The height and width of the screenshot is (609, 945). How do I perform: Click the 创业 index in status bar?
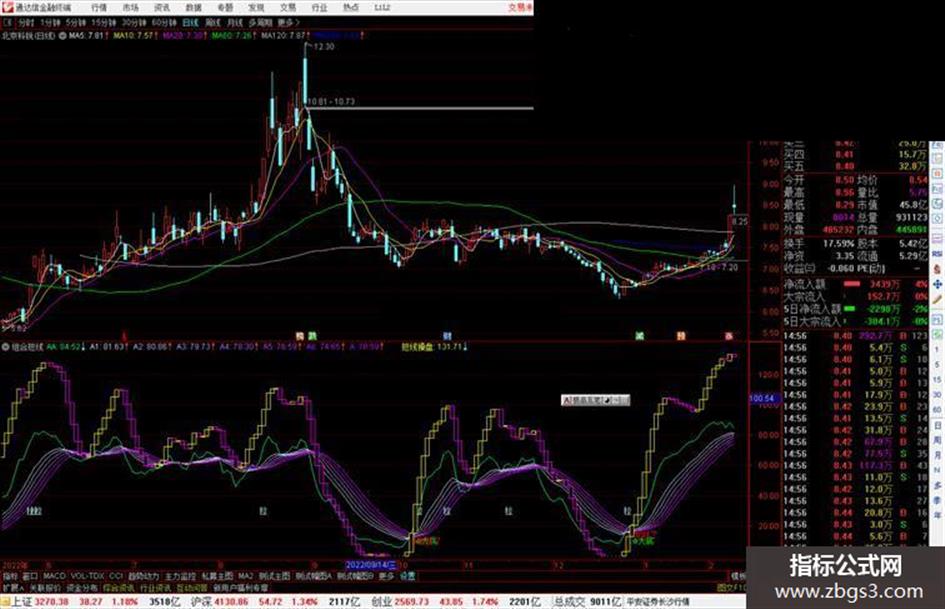click(x=381, y=602)
